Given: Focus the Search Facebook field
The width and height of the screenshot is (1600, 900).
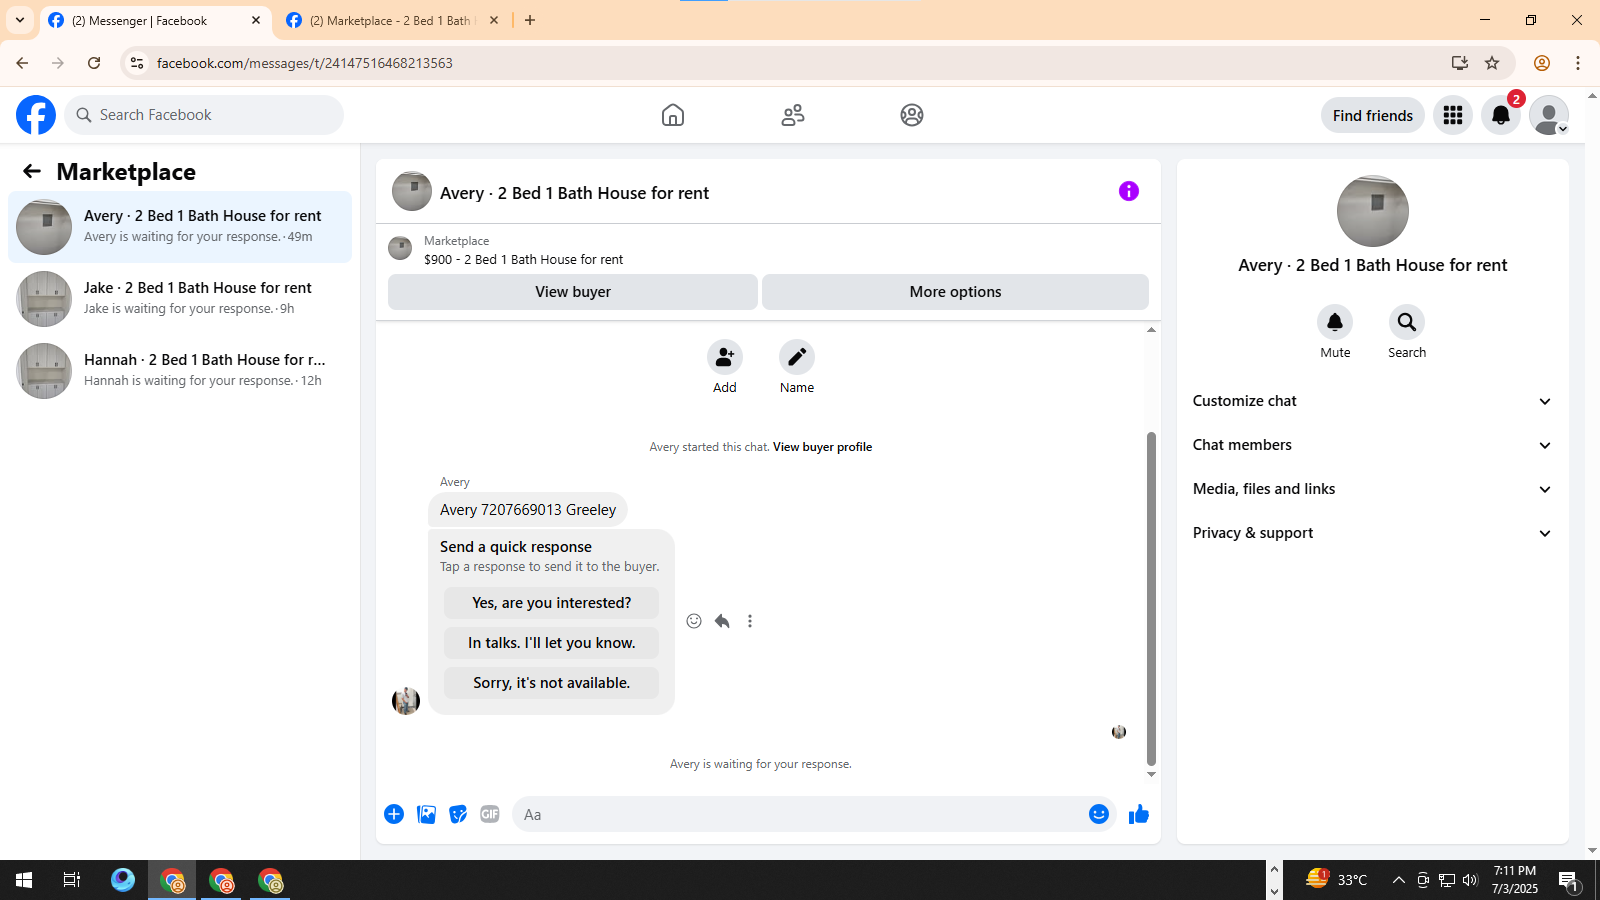Looking at the screenshot, I should (x=204, y=115).
